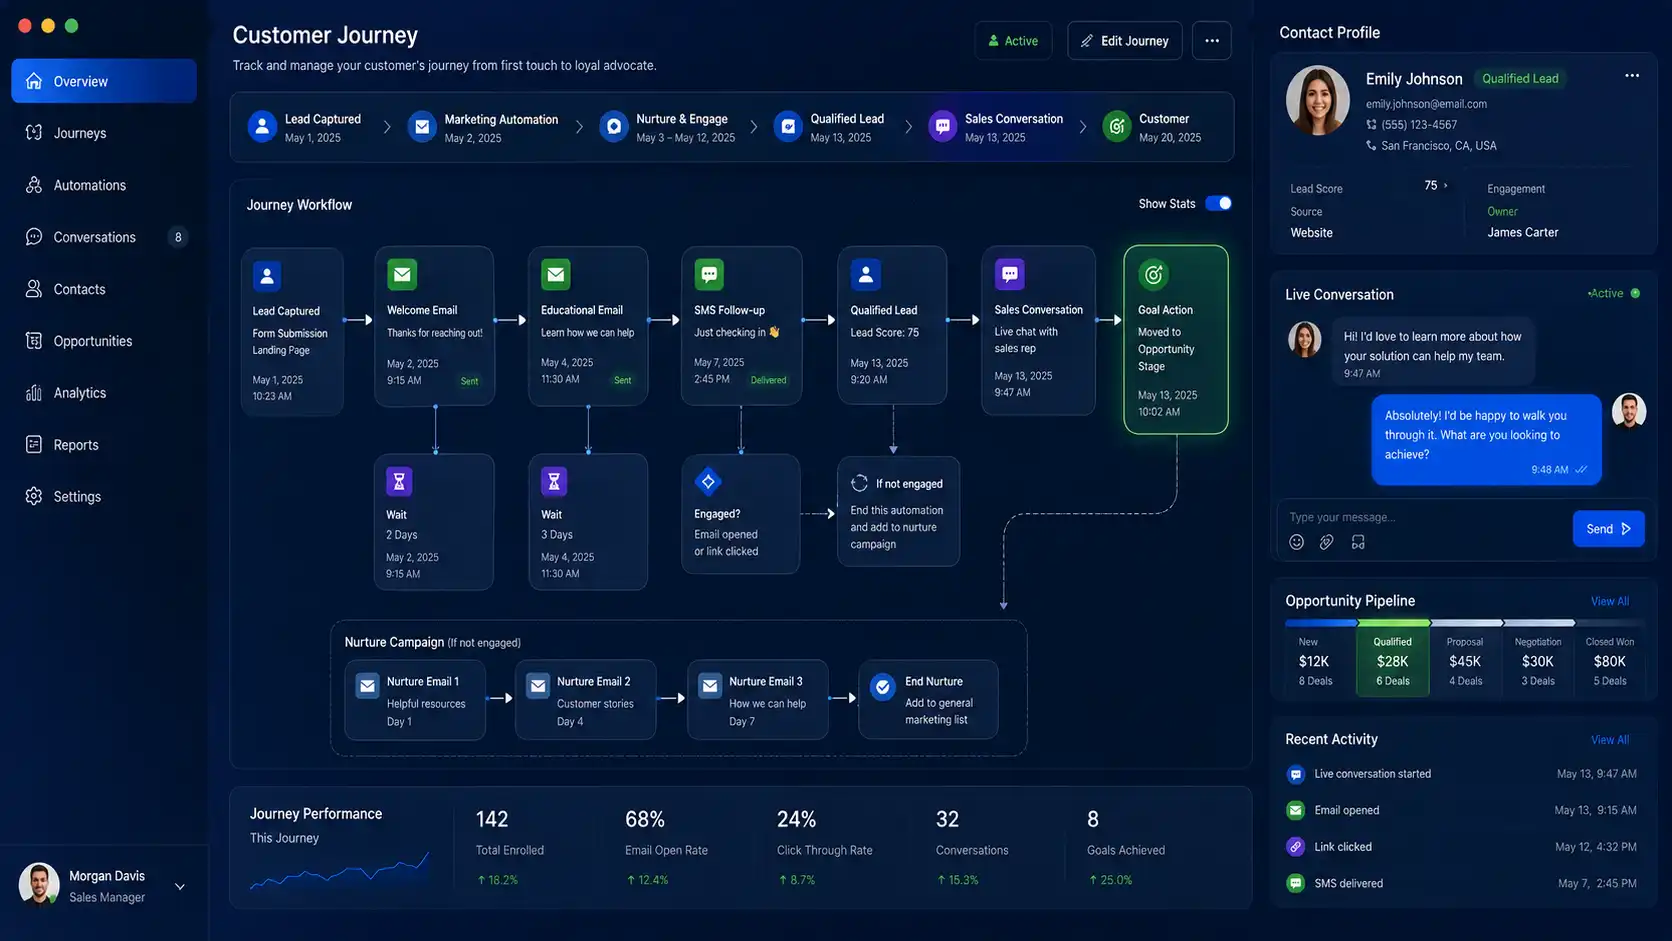
Task: Click the James Carter owner name
Action: (1522, 232)
